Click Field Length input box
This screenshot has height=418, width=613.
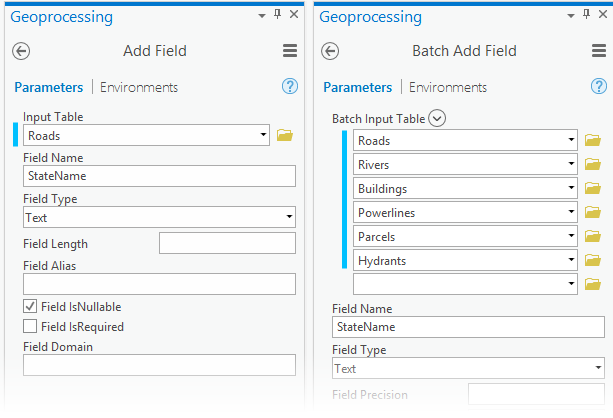(227, 243)
